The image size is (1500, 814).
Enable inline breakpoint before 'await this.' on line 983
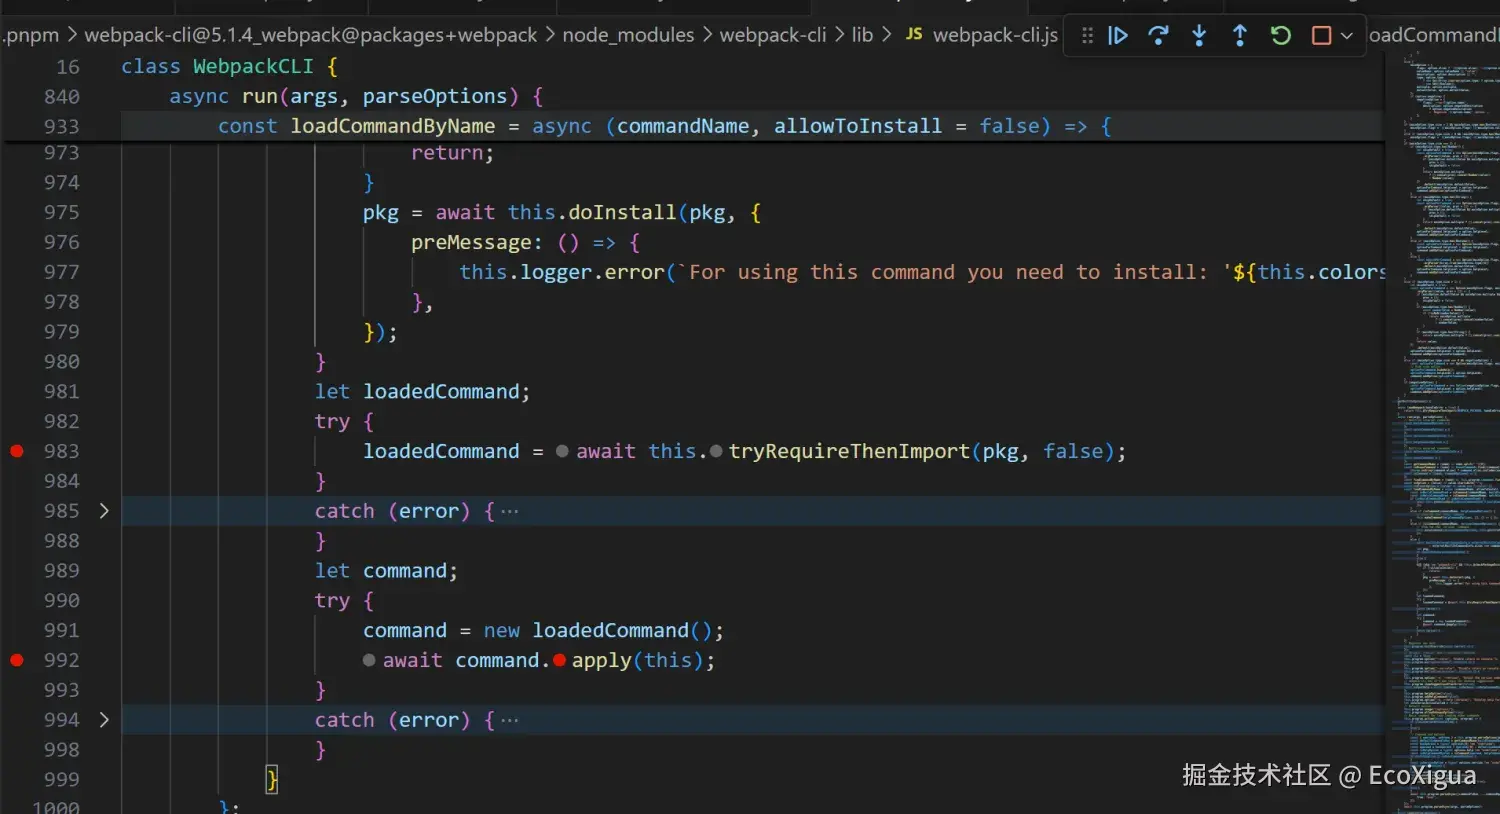(x=562, y=451)
